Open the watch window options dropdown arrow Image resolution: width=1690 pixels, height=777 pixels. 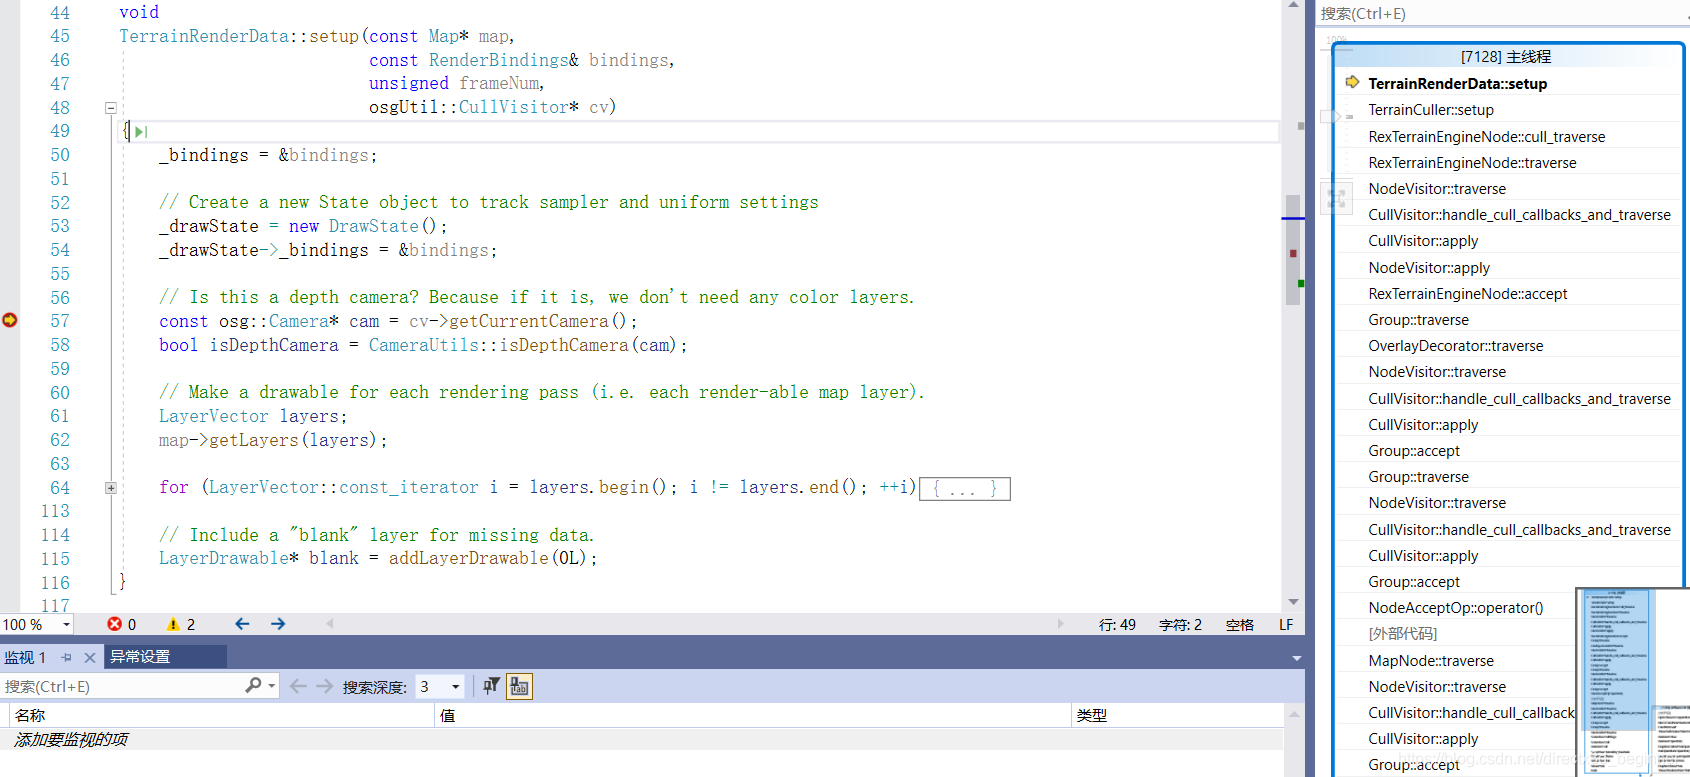click(1296, 658)
